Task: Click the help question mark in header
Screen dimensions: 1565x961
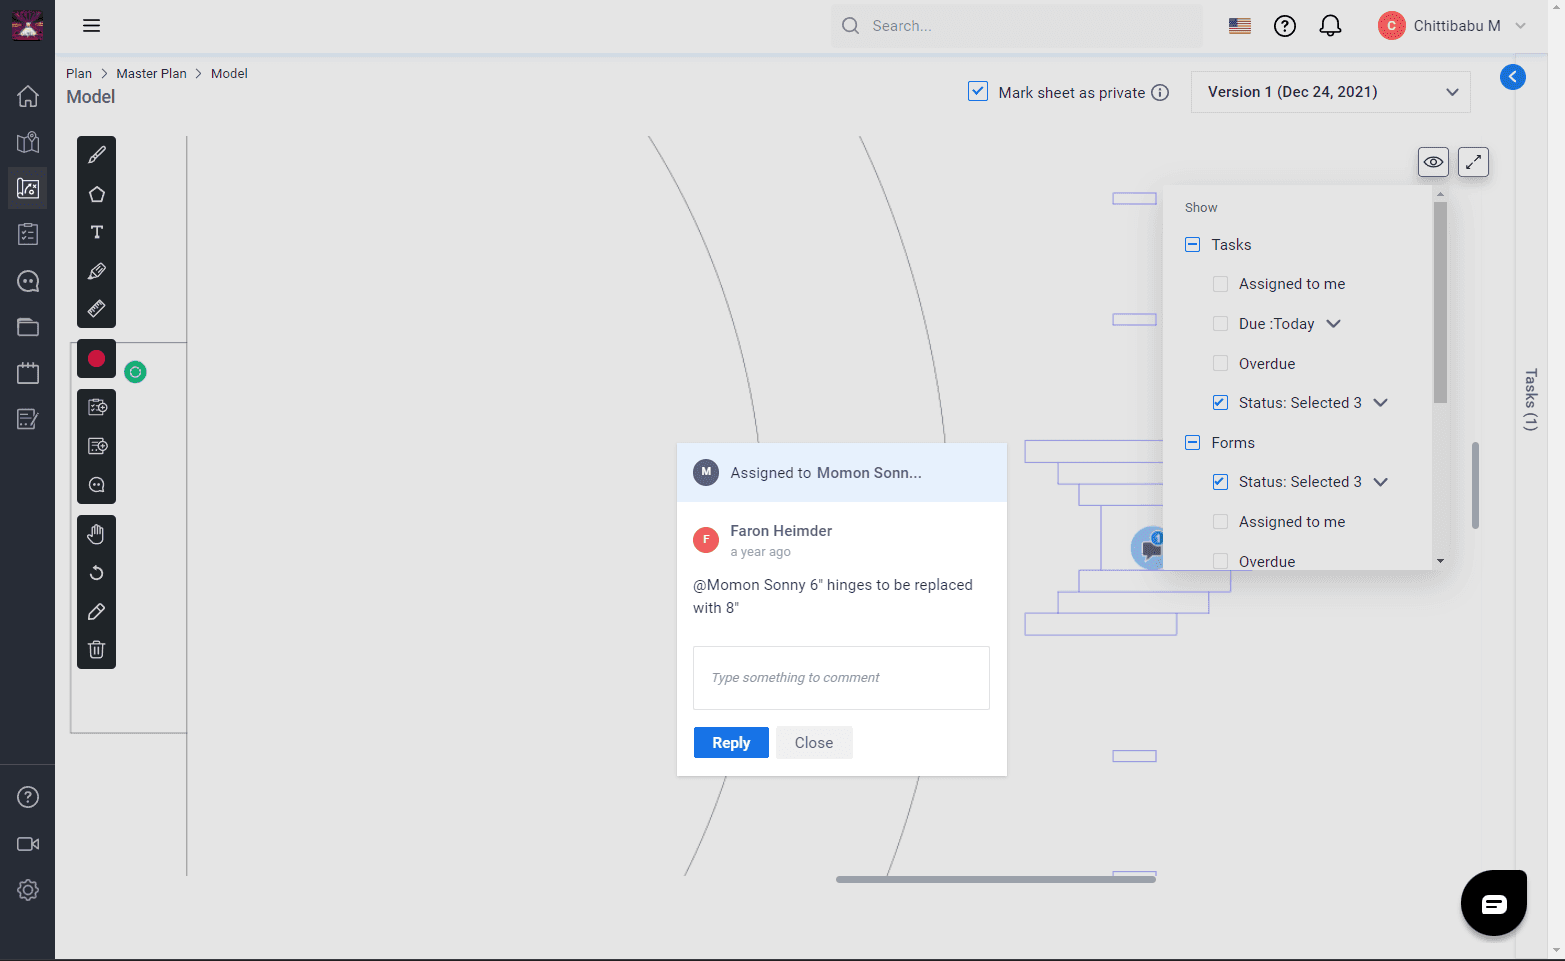Action: (x=1285, y=26)
